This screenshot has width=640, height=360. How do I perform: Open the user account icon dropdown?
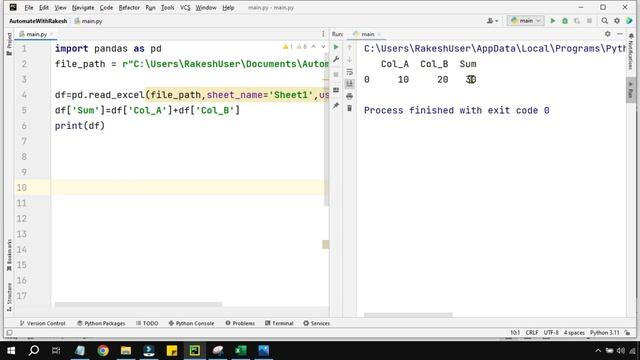click(x=492, y=21)
